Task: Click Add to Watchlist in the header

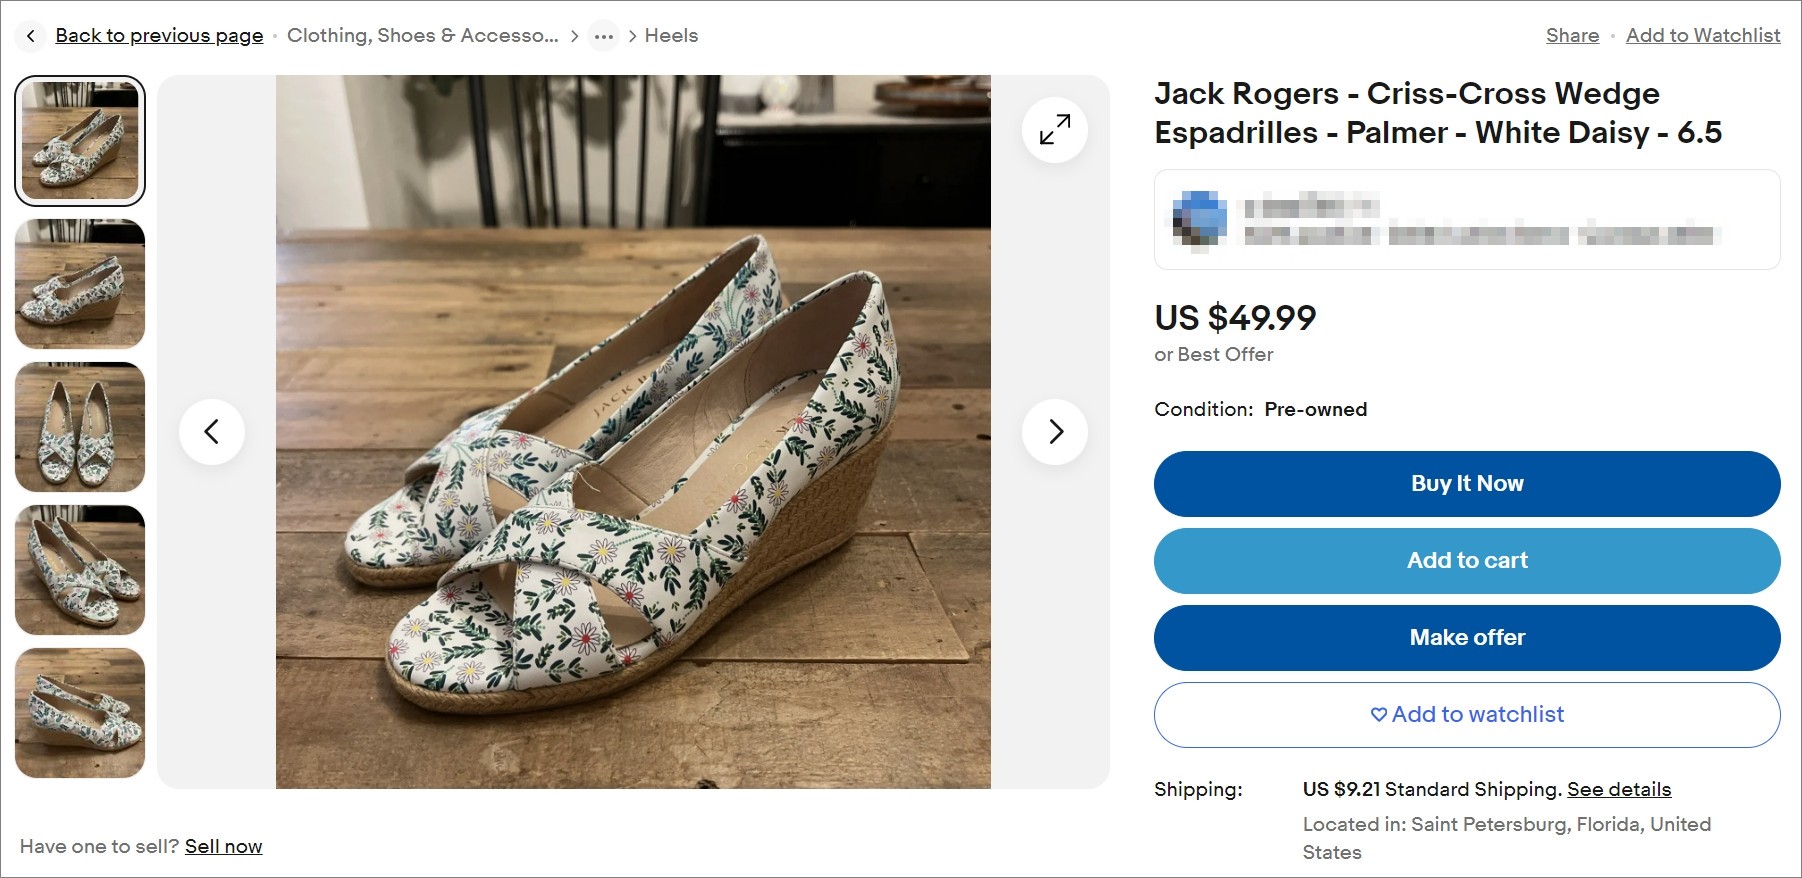Action: [x=1702, y=35]
